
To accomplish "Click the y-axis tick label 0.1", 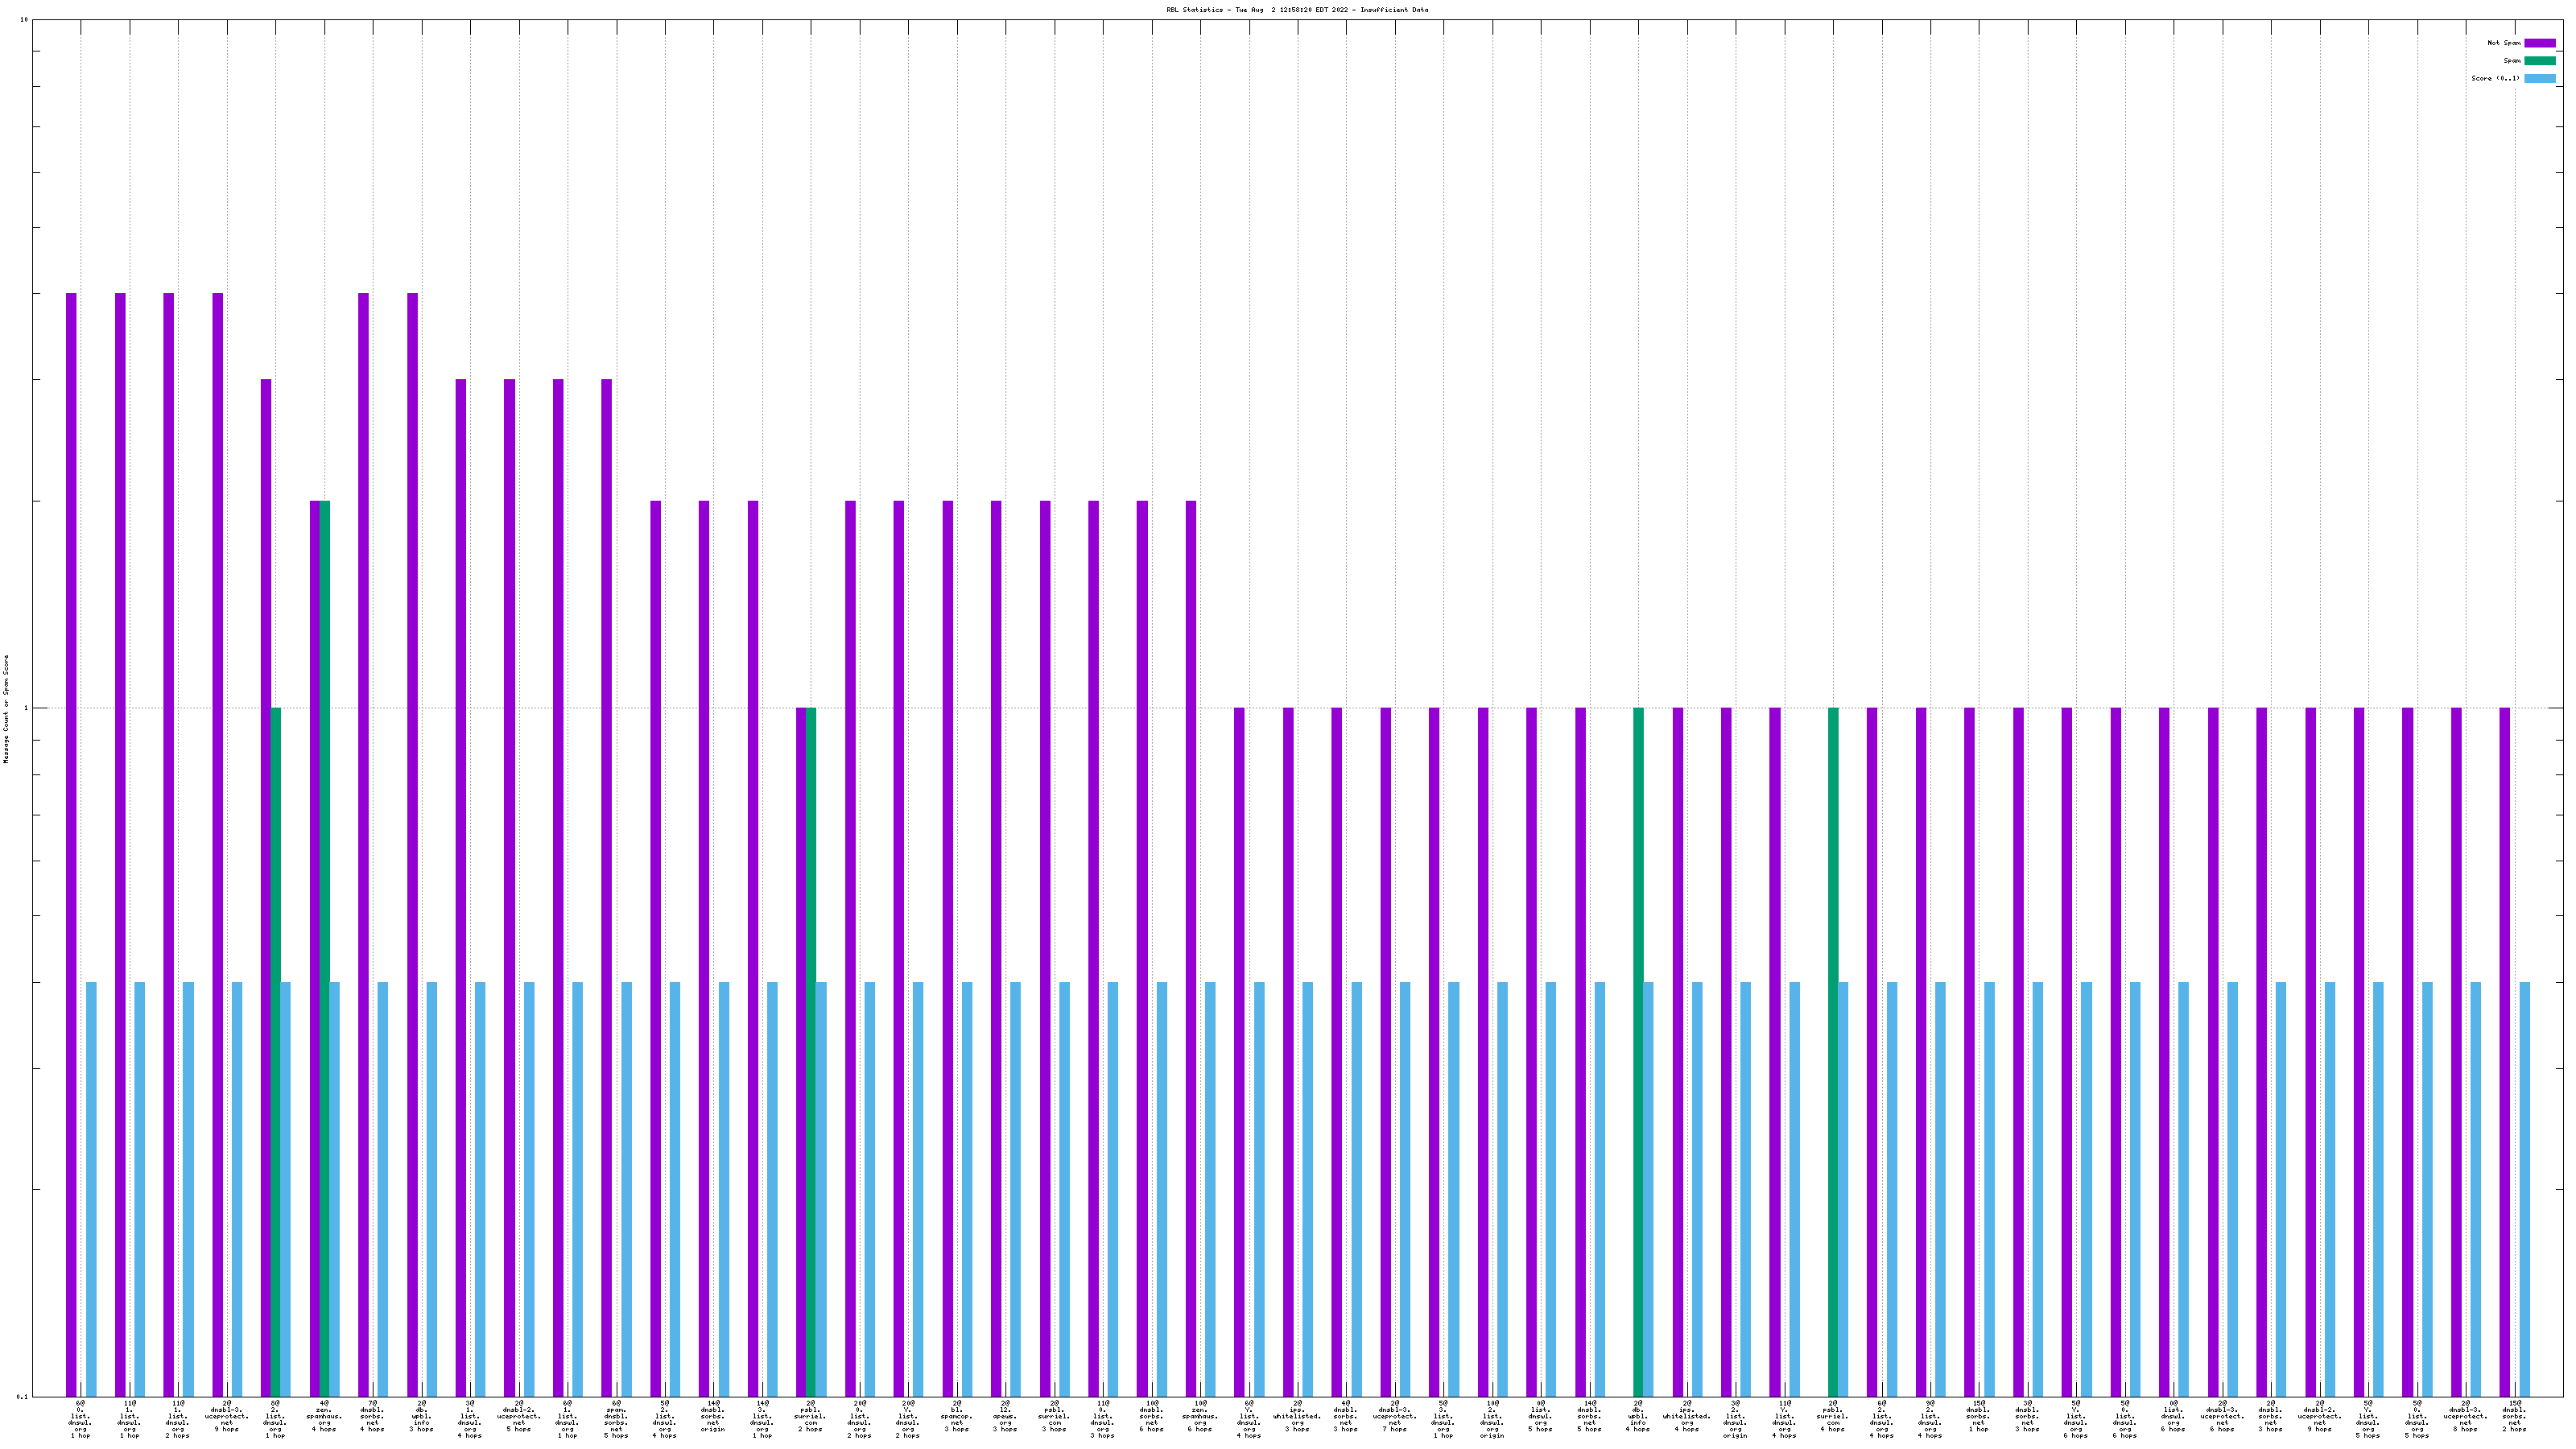I will coord(22,1396).
